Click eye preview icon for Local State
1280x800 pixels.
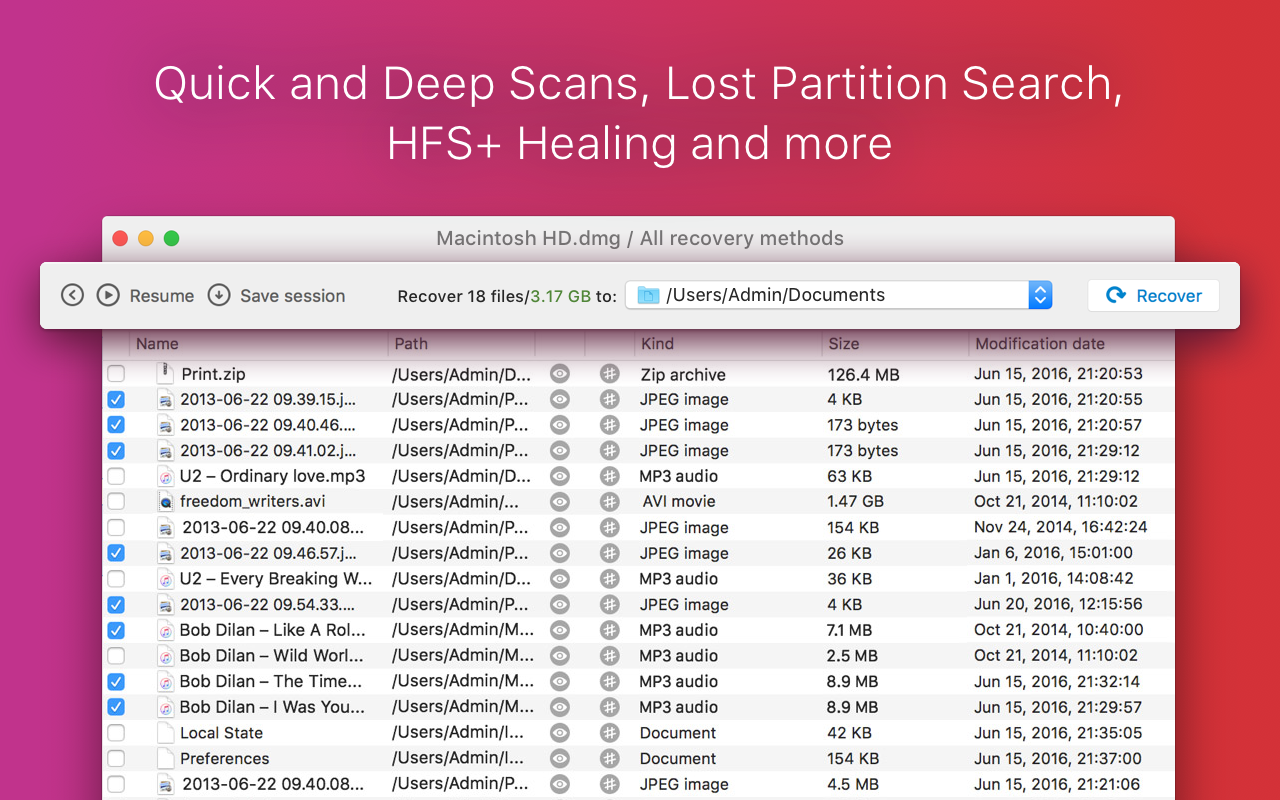tap(560, 733)
